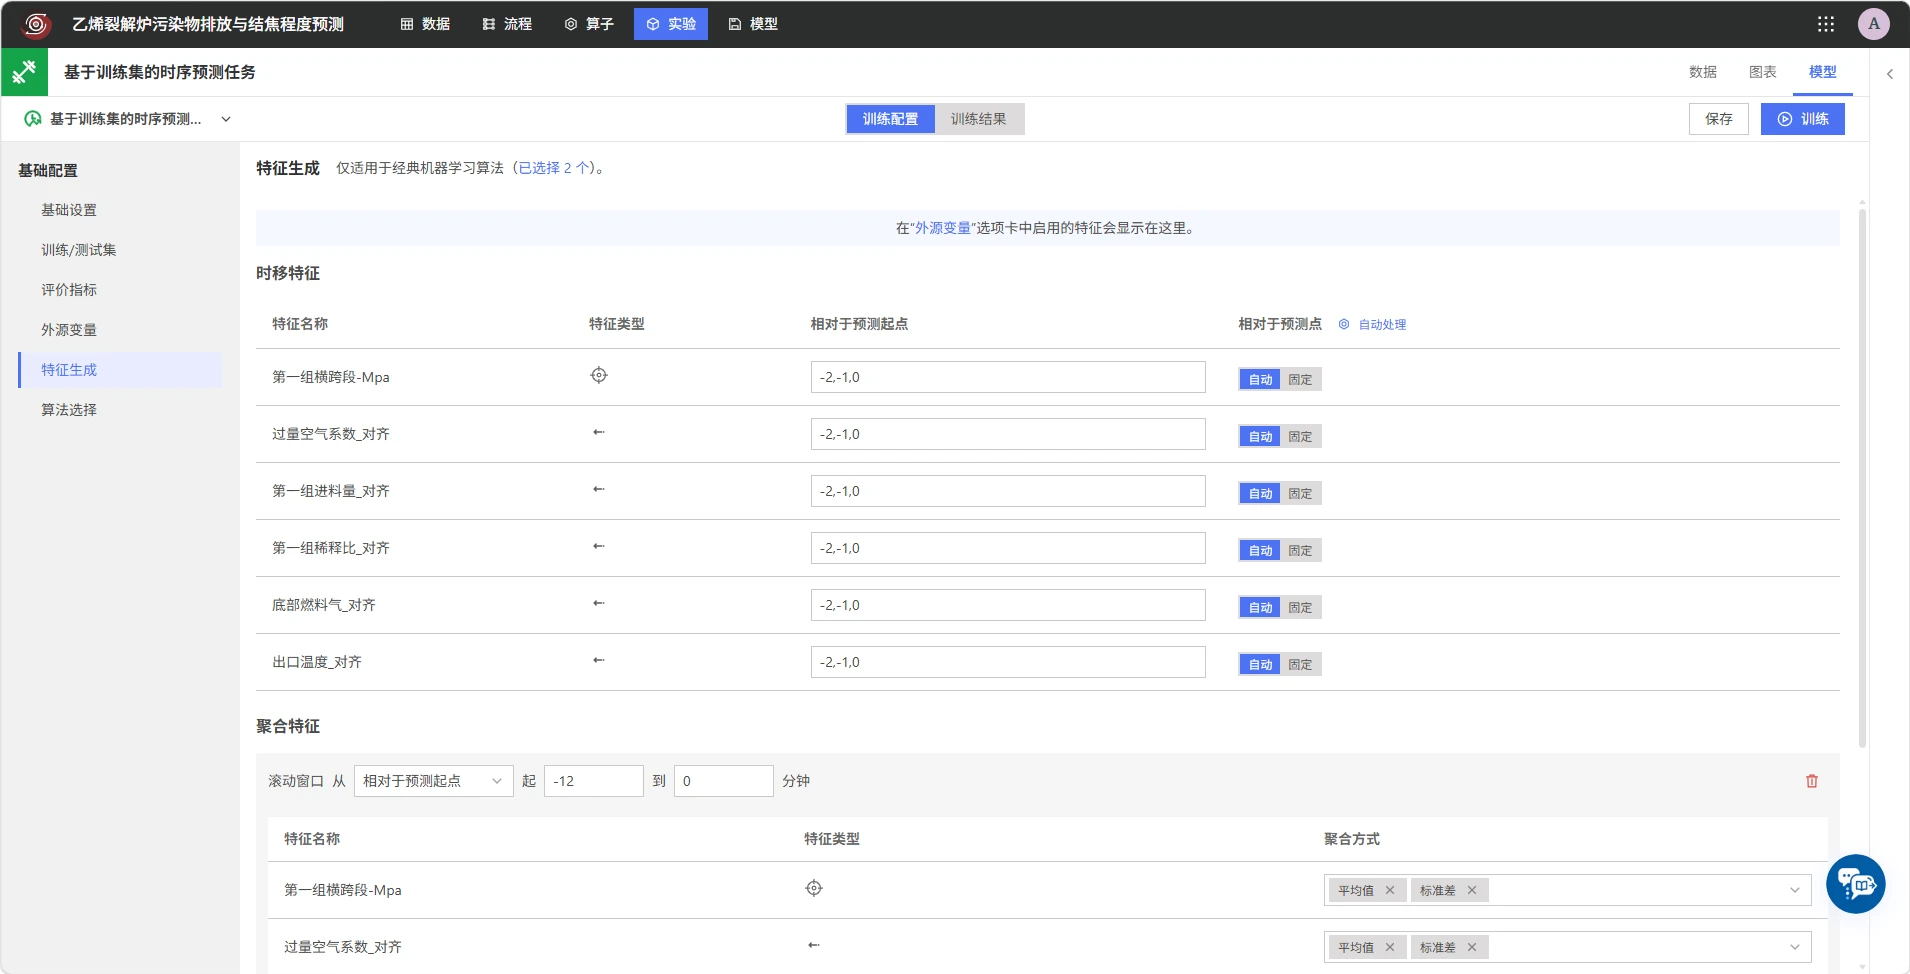Screen dimensions: 1910x974
Task: Click the 保存 button
Action: [x=1719, y=119]
